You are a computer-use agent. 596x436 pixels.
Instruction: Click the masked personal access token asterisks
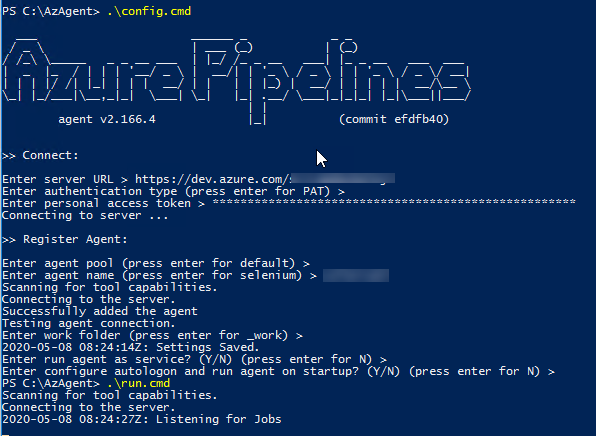(x=394, y=202)
